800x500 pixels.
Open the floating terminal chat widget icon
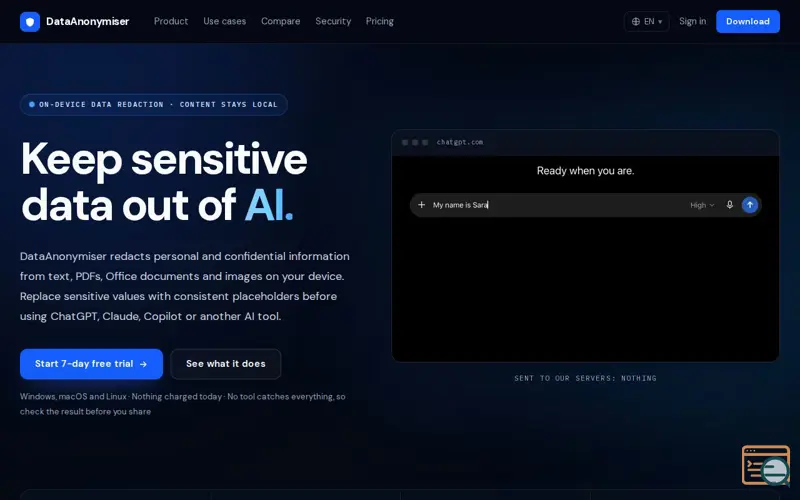coord(766,465)
